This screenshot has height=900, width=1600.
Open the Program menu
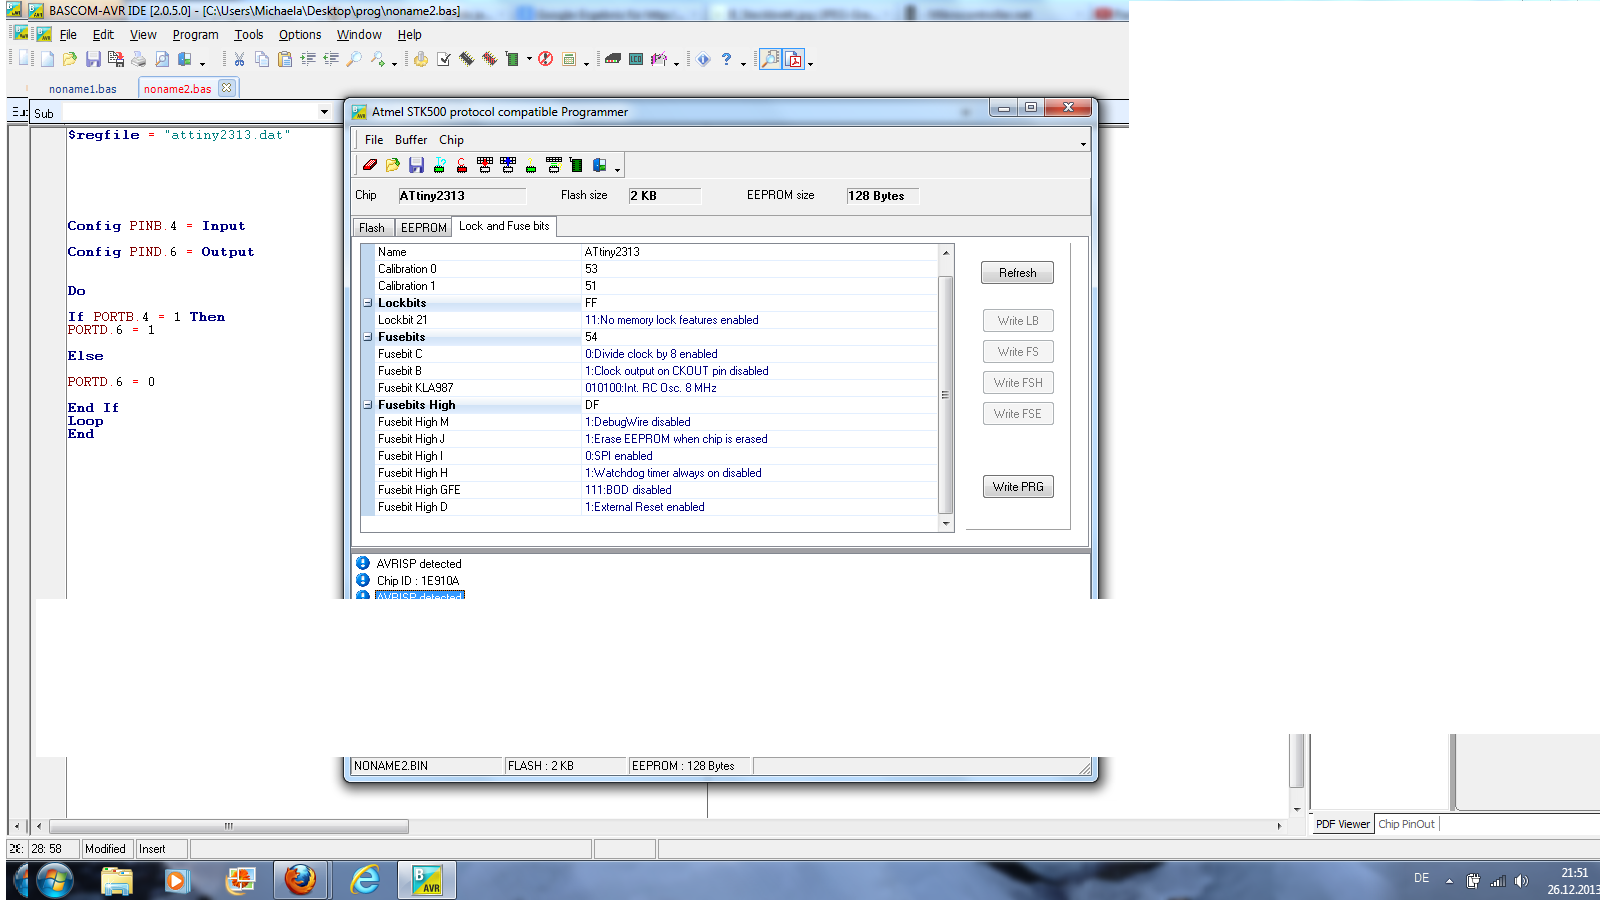click(x=195, y=34)
